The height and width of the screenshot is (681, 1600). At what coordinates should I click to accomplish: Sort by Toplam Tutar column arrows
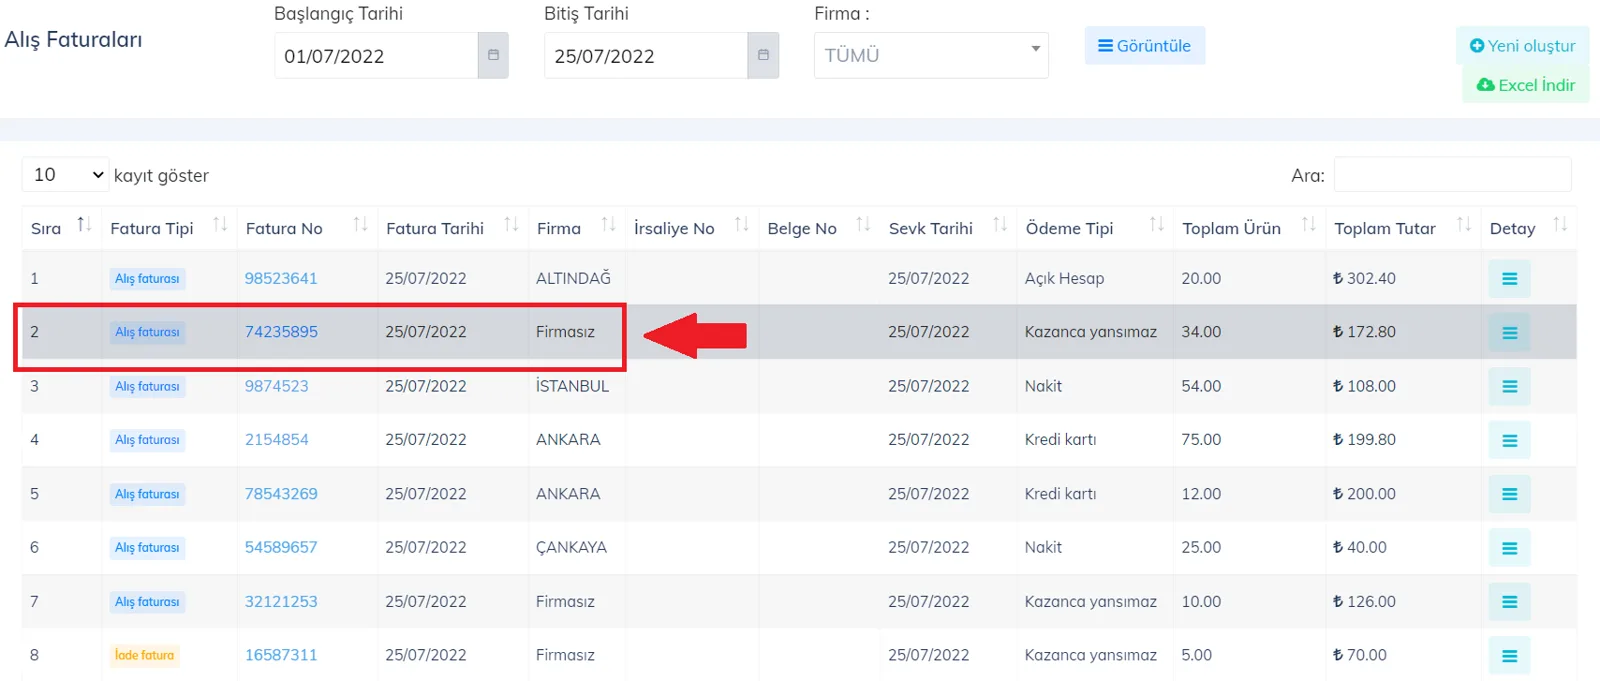pyautogui.click(x=1464, y=225)
